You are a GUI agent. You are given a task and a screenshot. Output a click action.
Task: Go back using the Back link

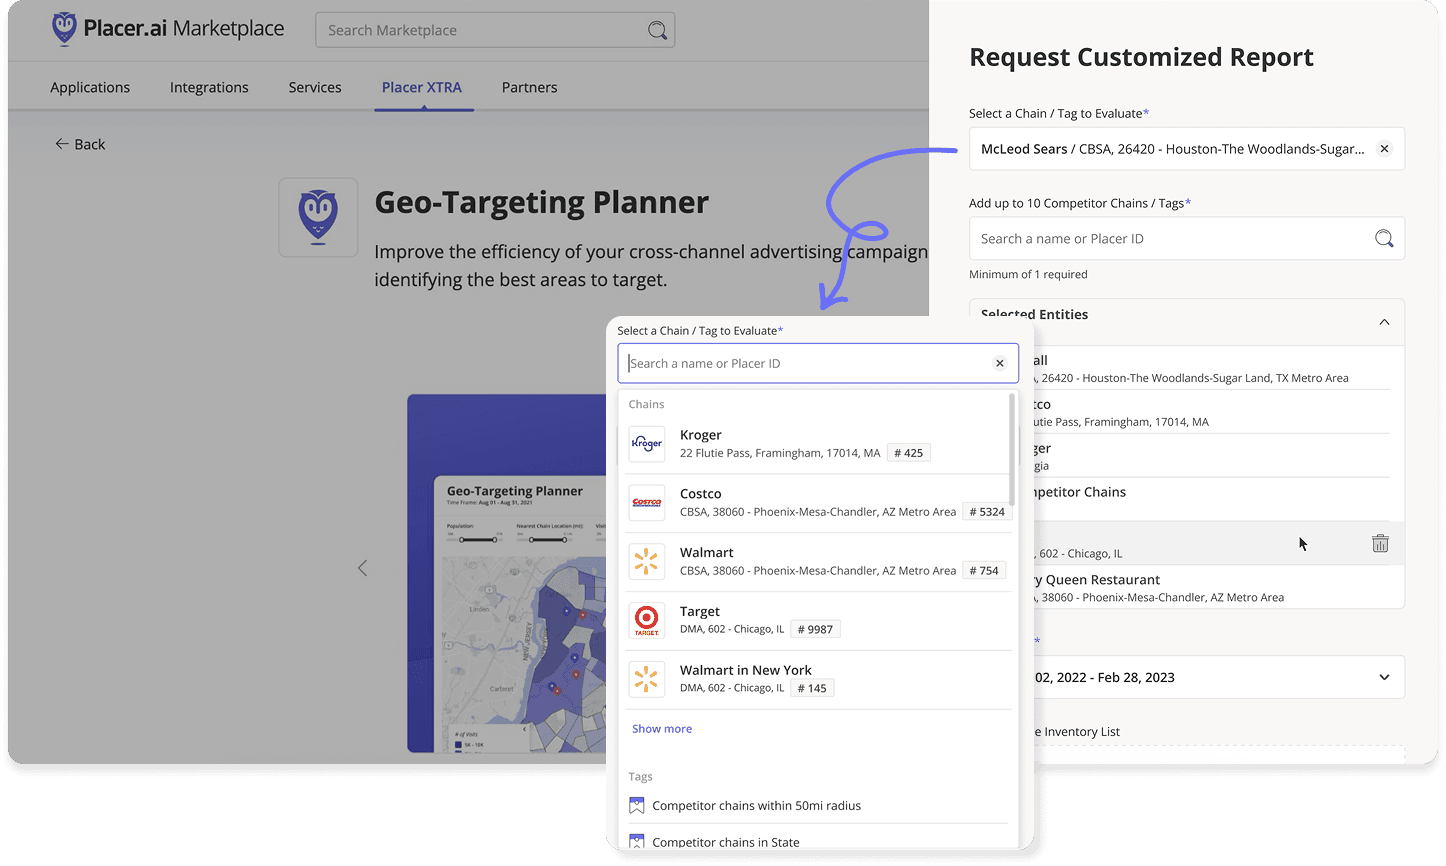[x=80, y=144]
